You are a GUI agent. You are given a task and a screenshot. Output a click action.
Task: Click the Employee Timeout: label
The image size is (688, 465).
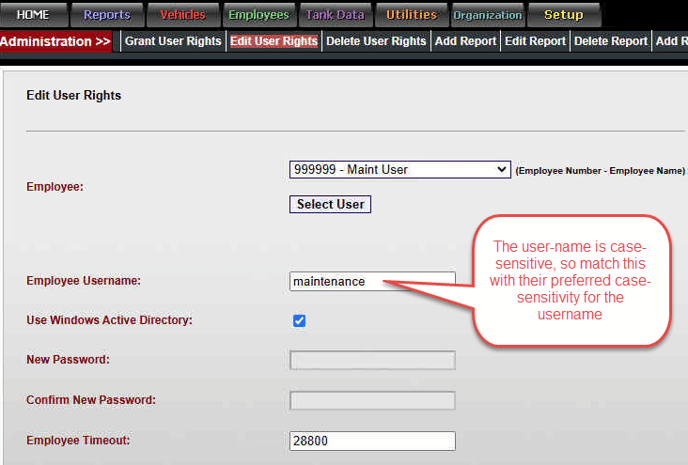tap(78, 440)
